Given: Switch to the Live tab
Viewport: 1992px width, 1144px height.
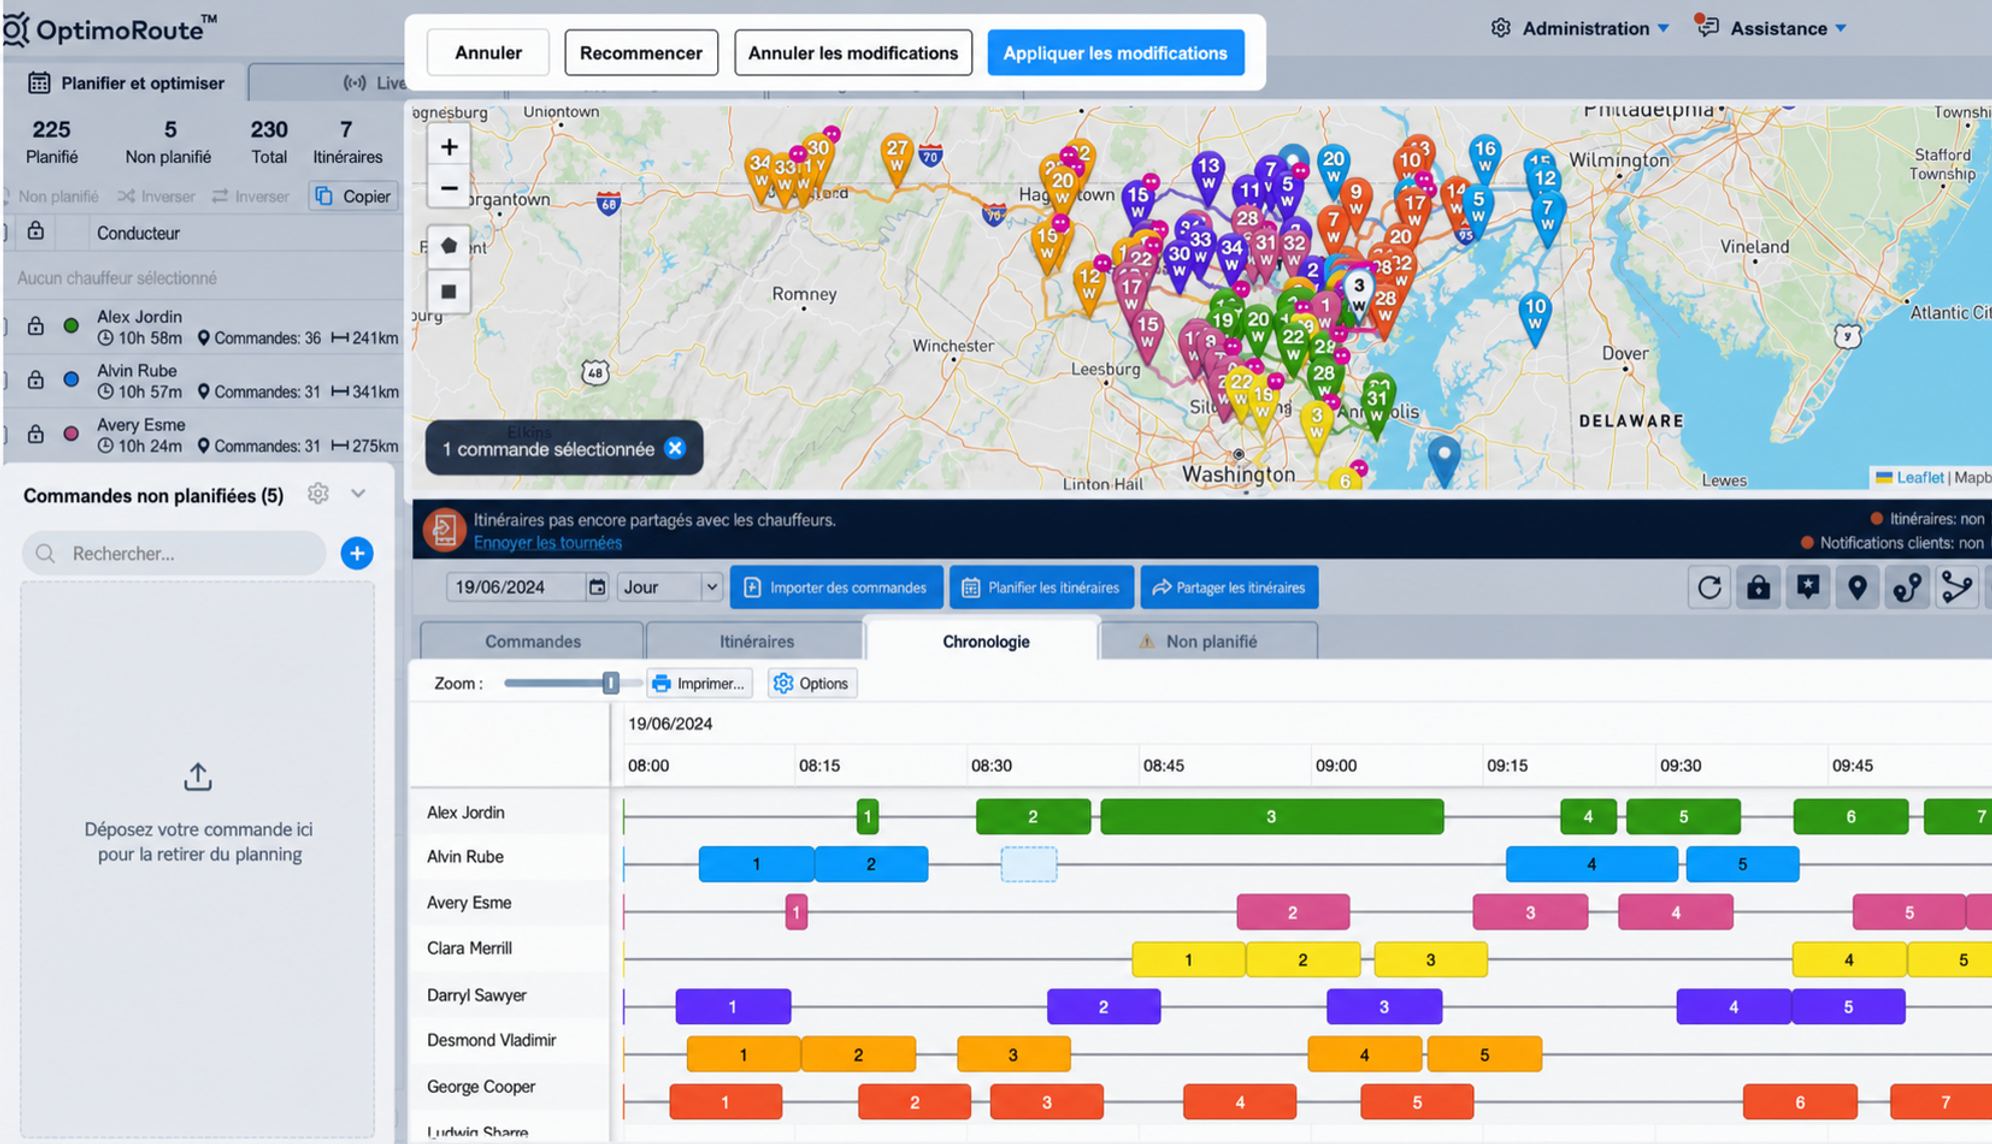Looking at the screenshot, I should tap(375, 83).
